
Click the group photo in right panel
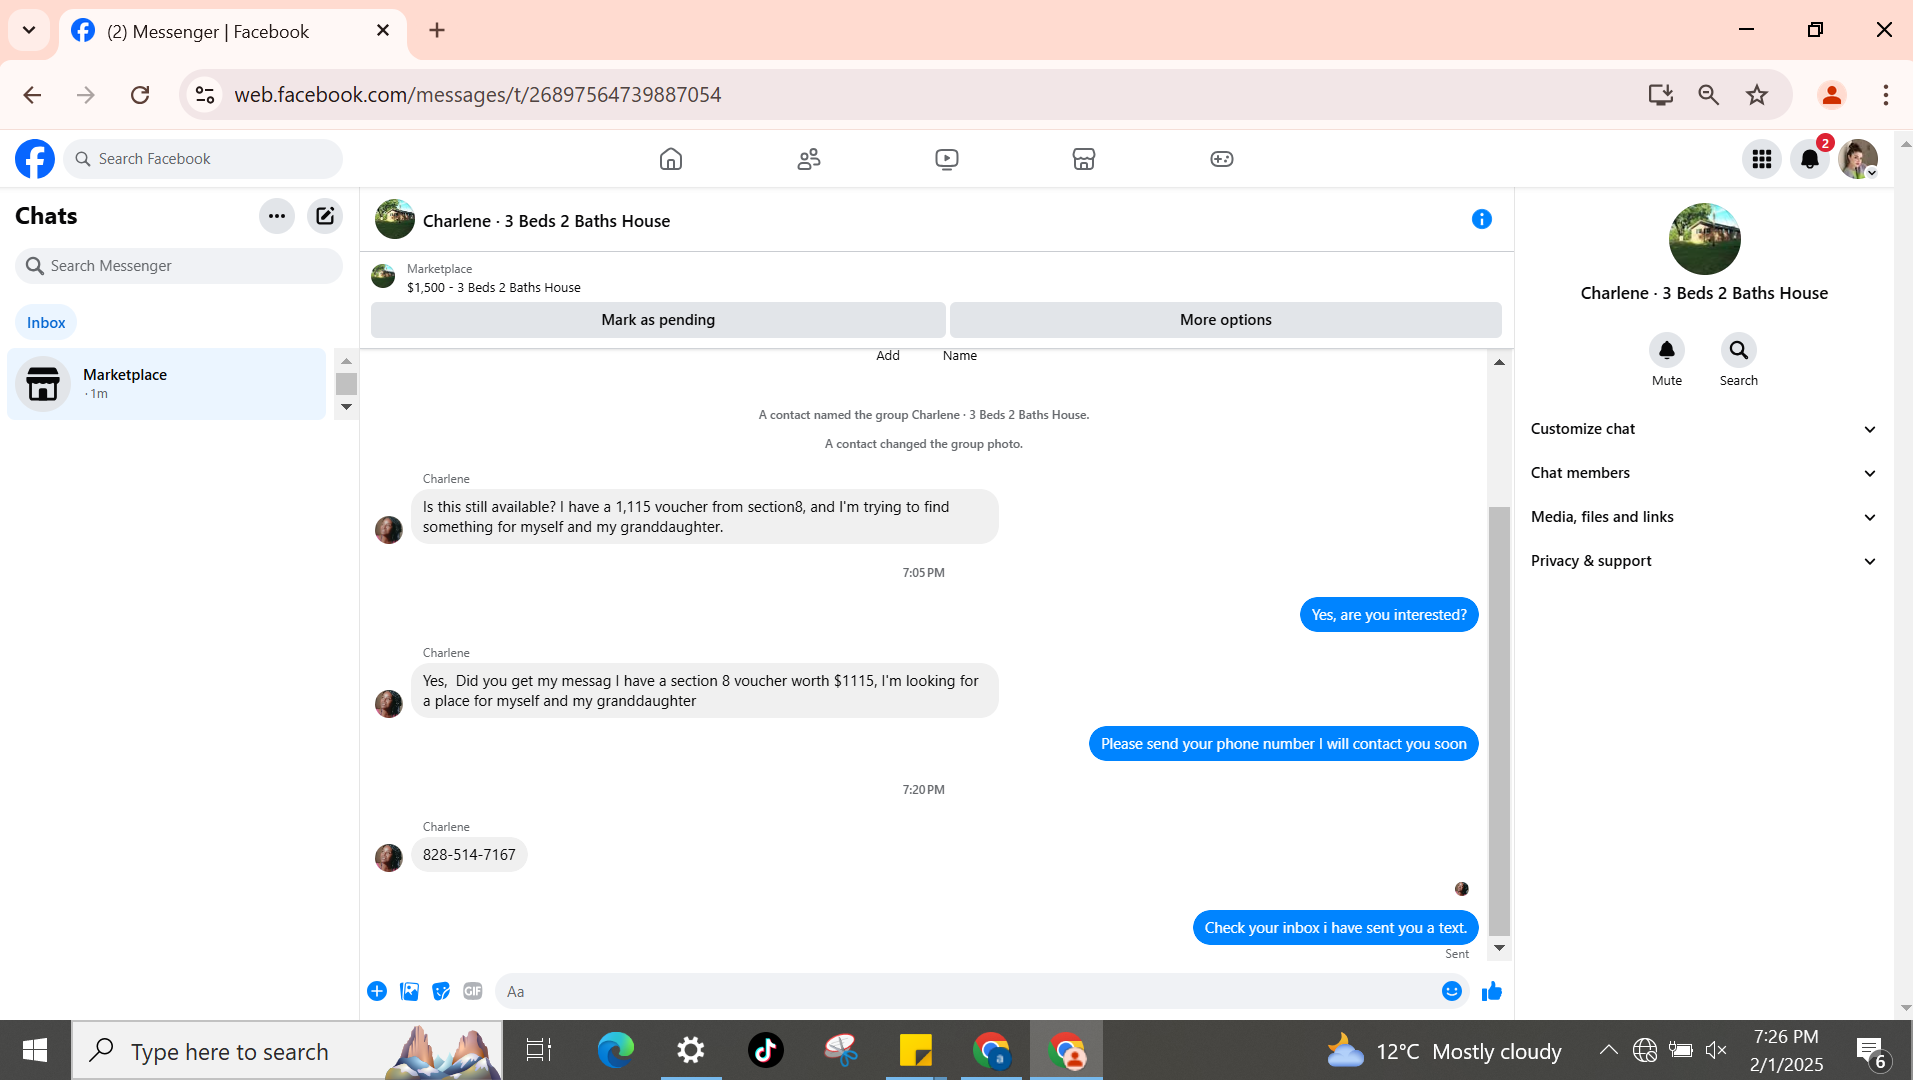(x=1705, y=239)
